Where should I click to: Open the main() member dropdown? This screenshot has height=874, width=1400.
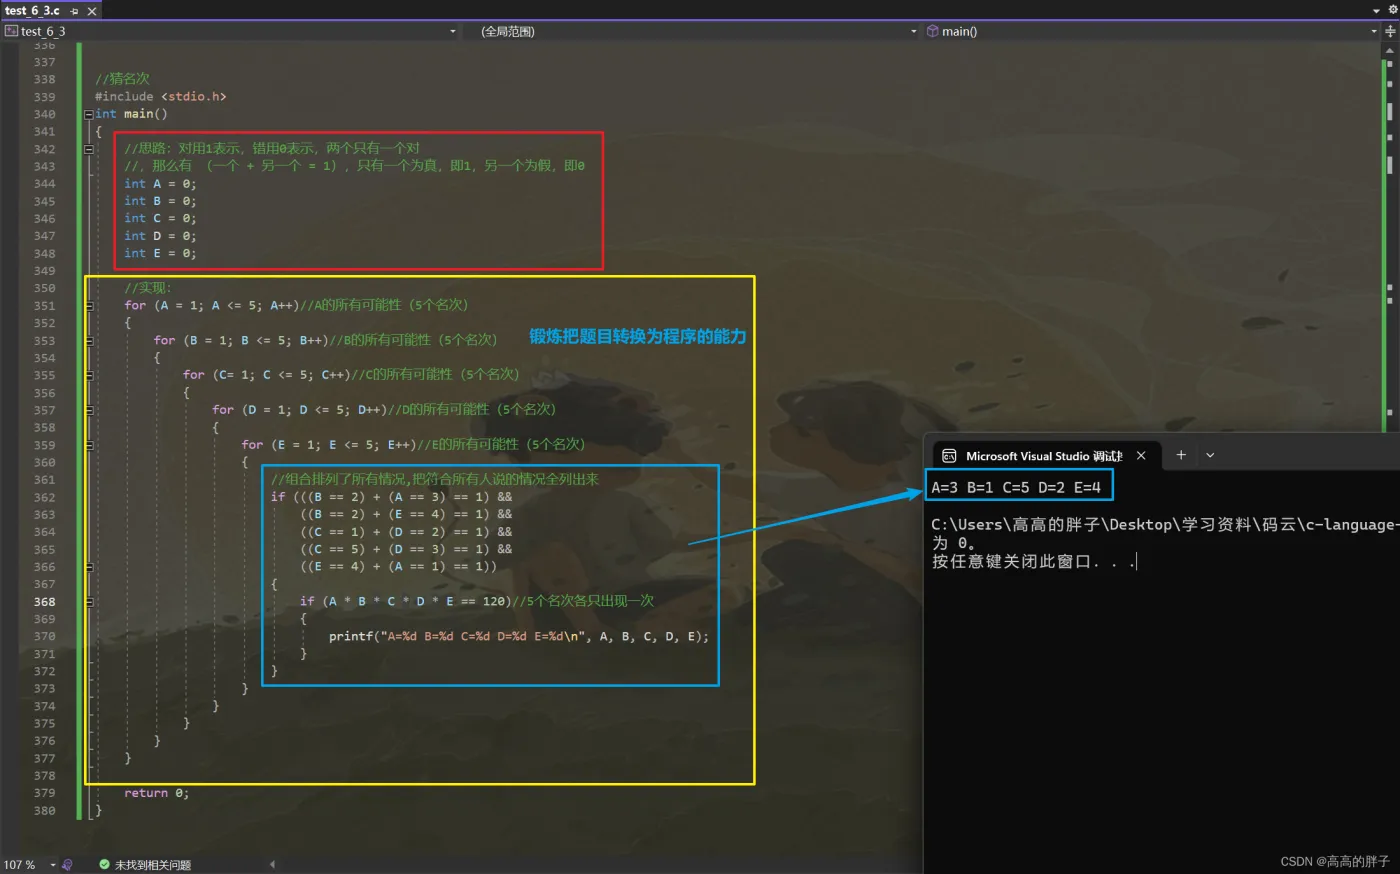point(1373,31)
